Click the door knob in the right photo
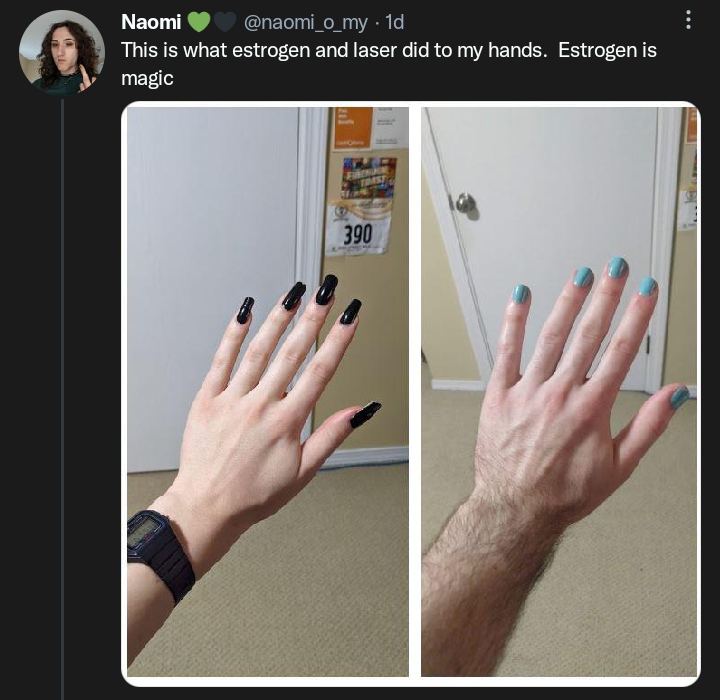Image resolution: width=720 pixels, height=700 pixels. (x=467, y=204)
